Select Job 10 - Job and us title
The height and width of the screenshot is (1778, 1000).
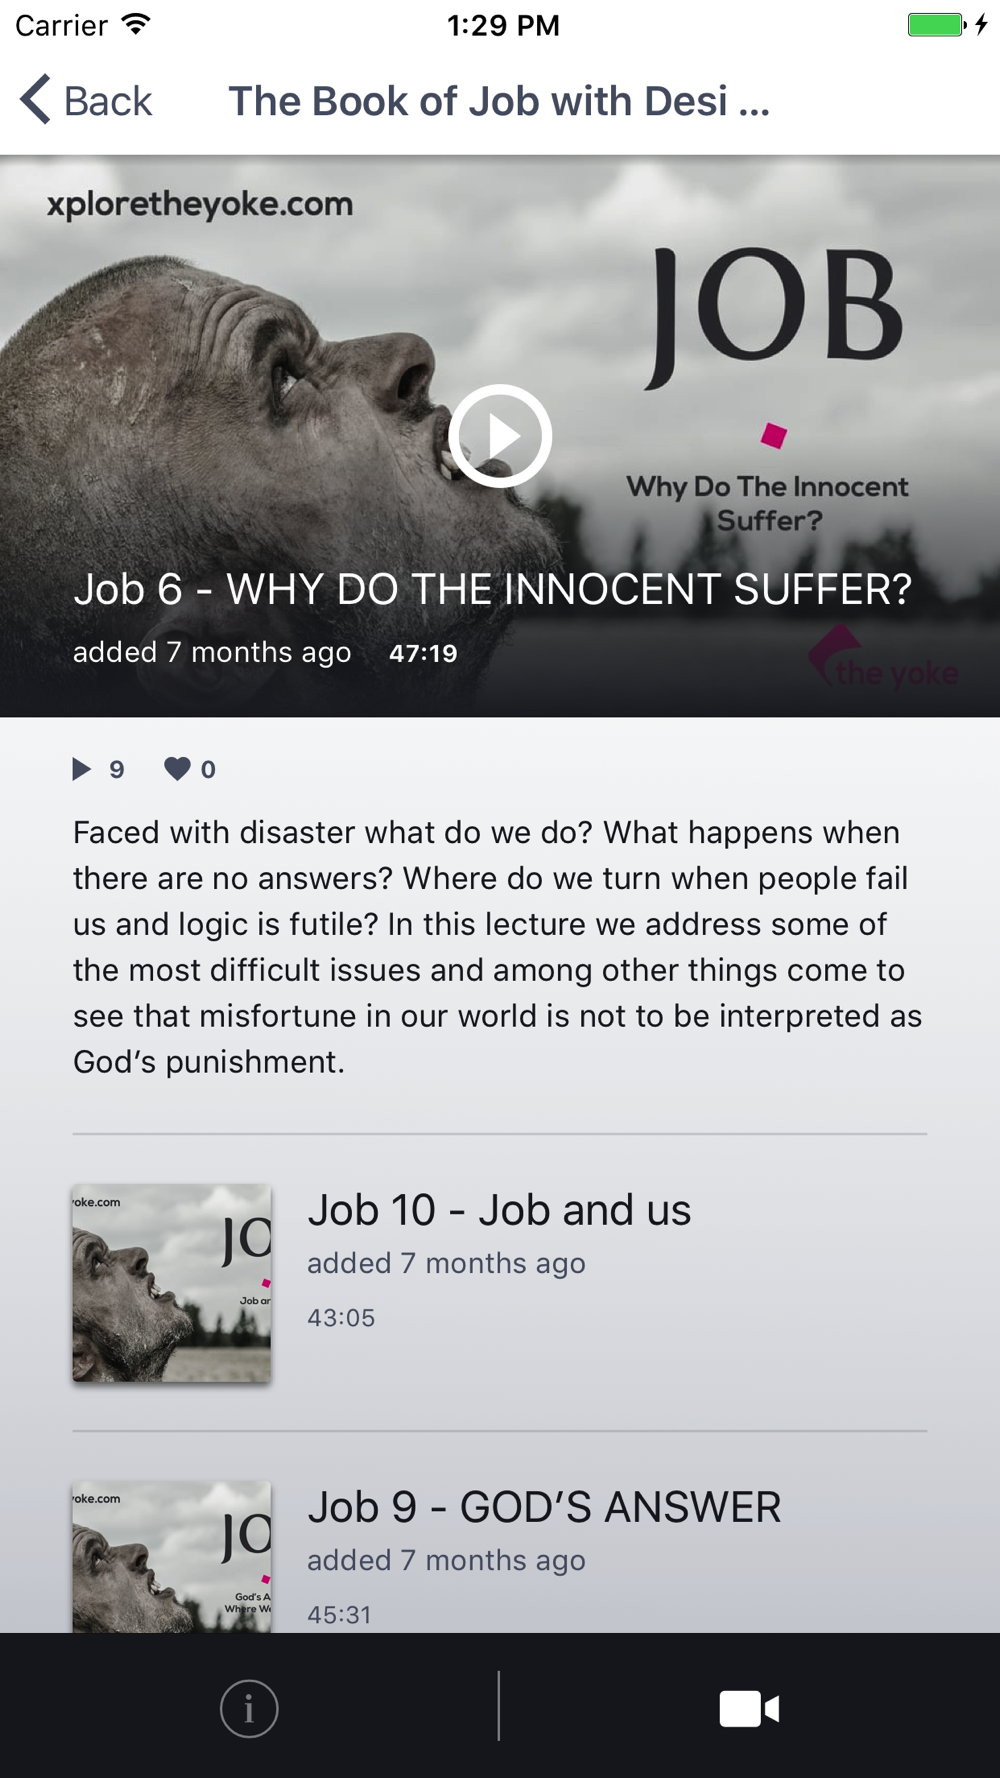click(499, 1210)
